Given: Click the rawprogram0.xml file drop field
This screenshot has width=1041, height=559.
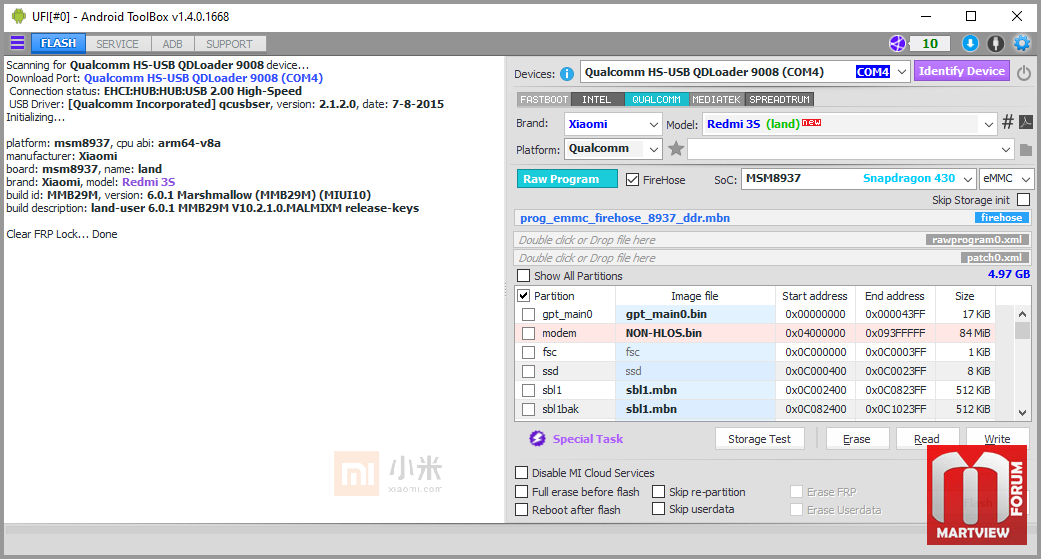Looking at the screenshot, I should [x=773, y=240].
